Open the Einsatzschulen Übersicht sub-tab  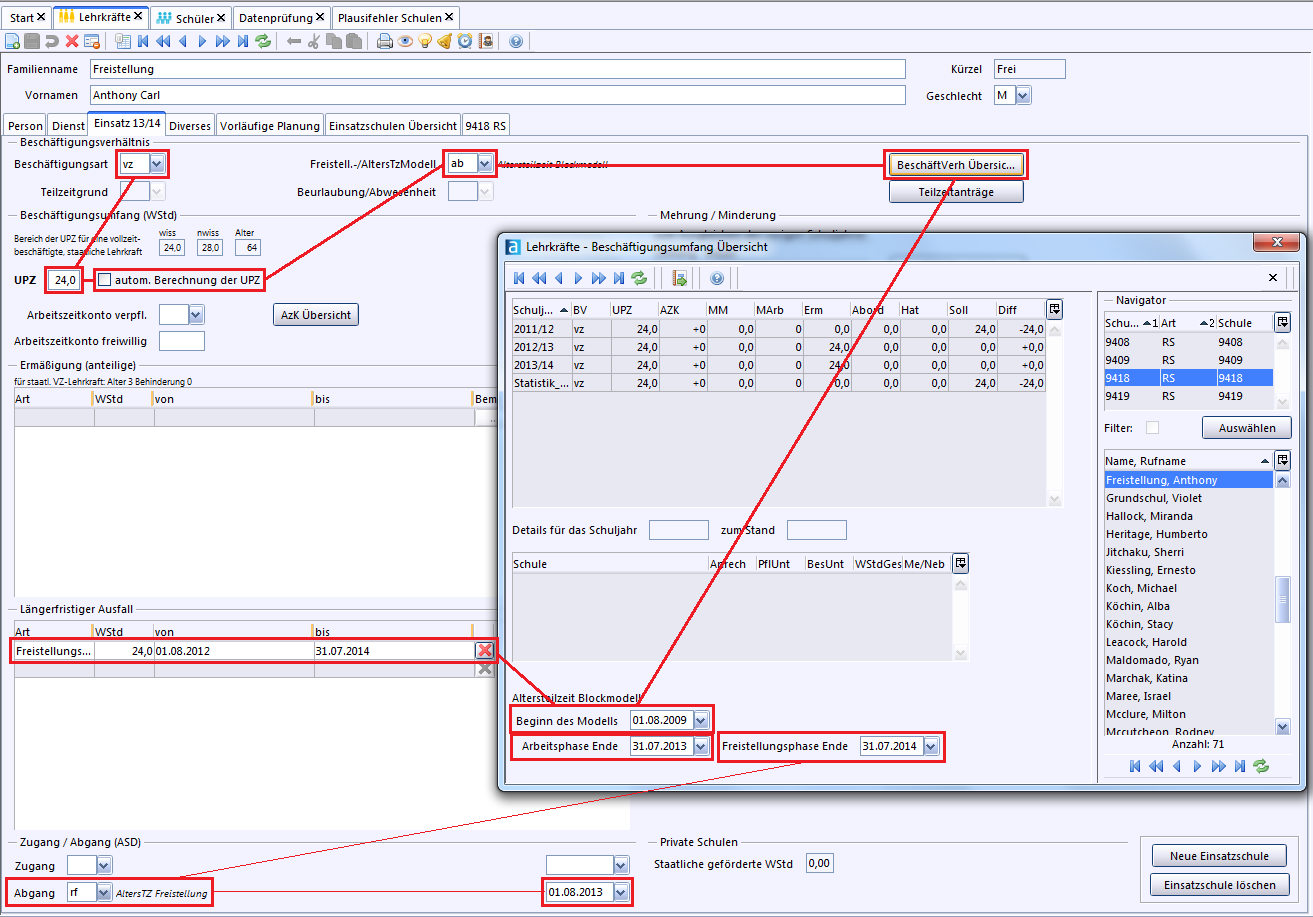(x=393, y=125)
